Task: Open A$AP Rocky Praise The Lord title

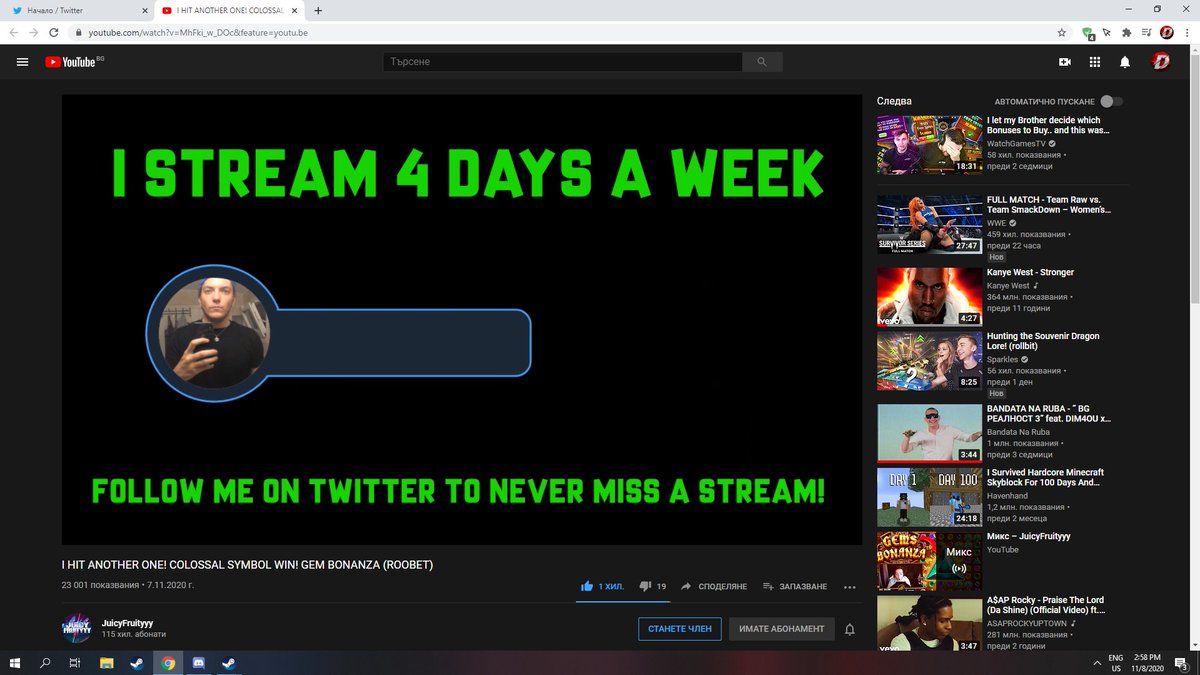Action: pyautogui.click(x=1048, y=606)
